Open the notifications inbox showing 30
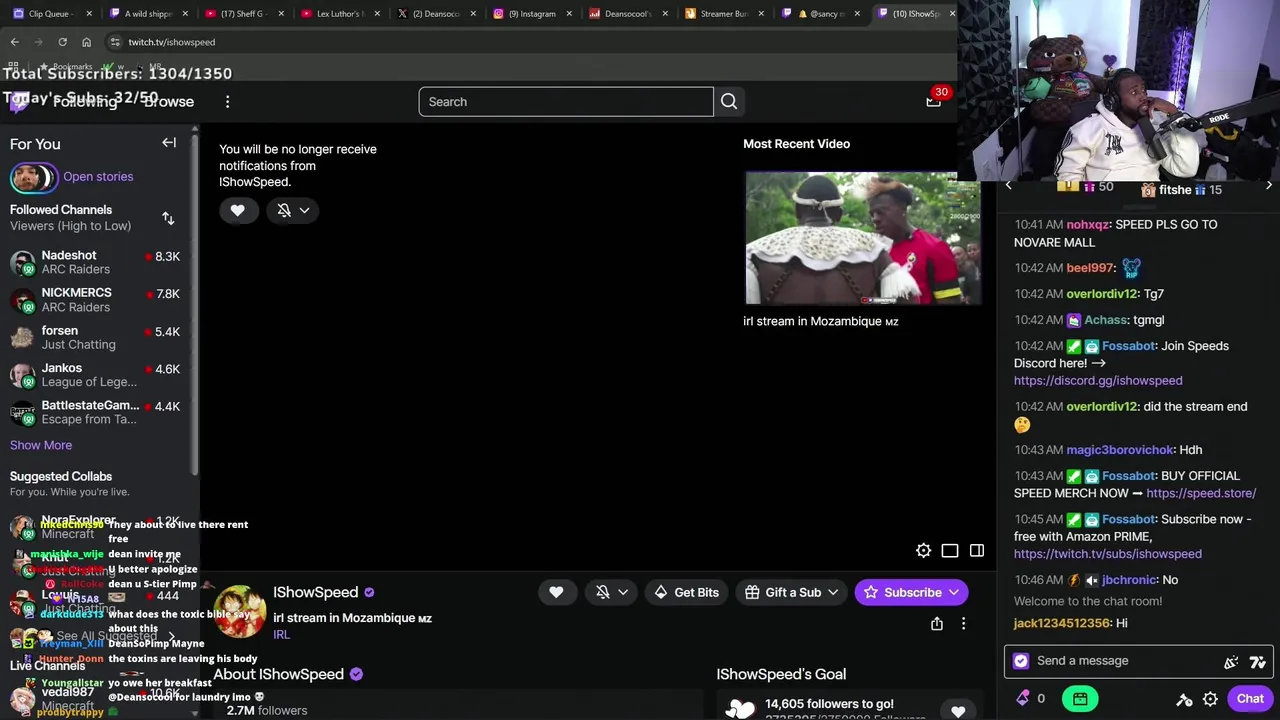Viewport: 1280px width, 720px height. 934,100
